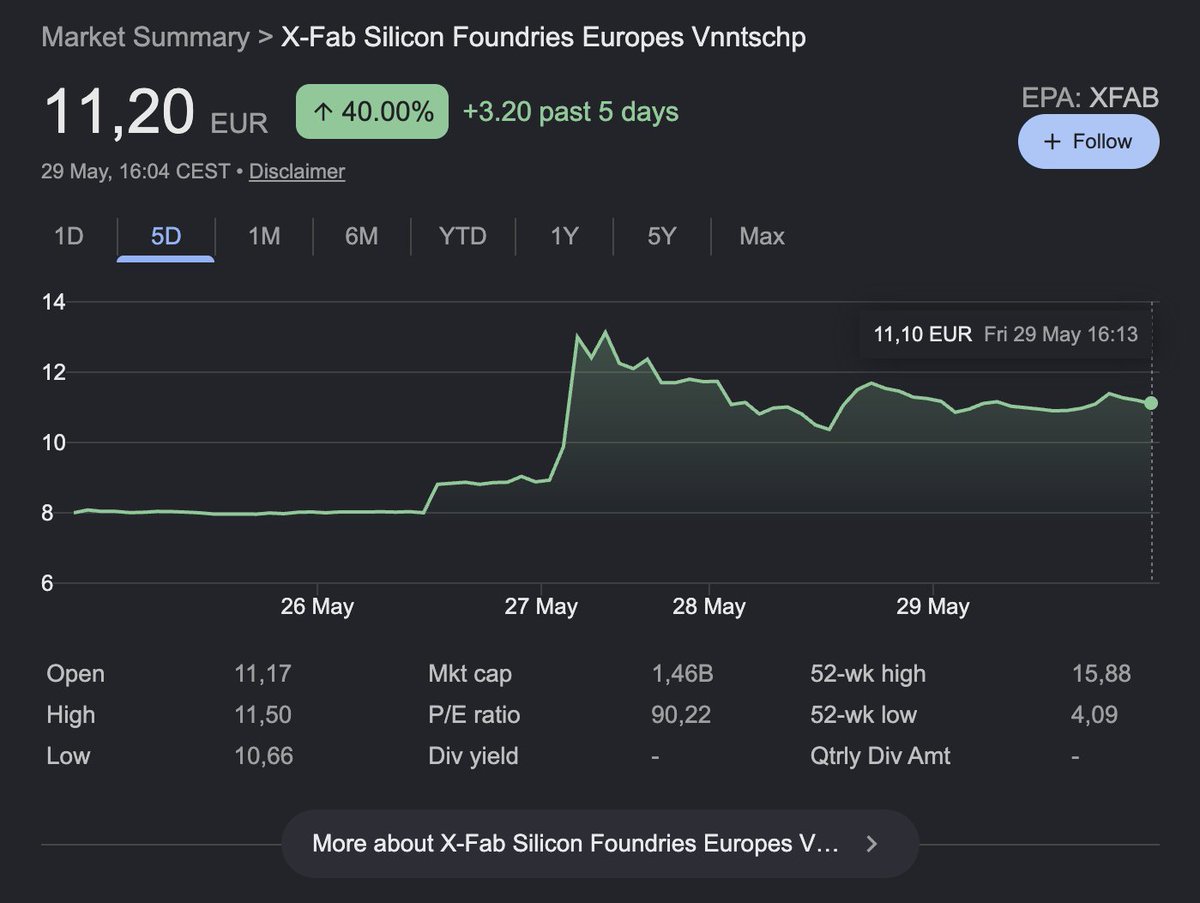1200x903 pixels.
Task: Click the 14 y-axis label
Action: tap(53, 302)
